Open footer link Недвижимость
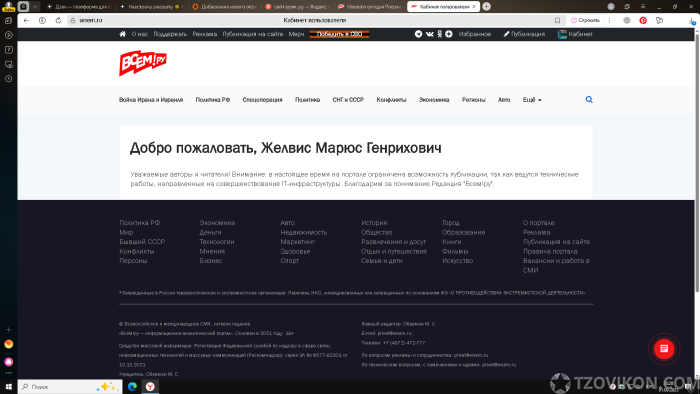 click(304, 232)
